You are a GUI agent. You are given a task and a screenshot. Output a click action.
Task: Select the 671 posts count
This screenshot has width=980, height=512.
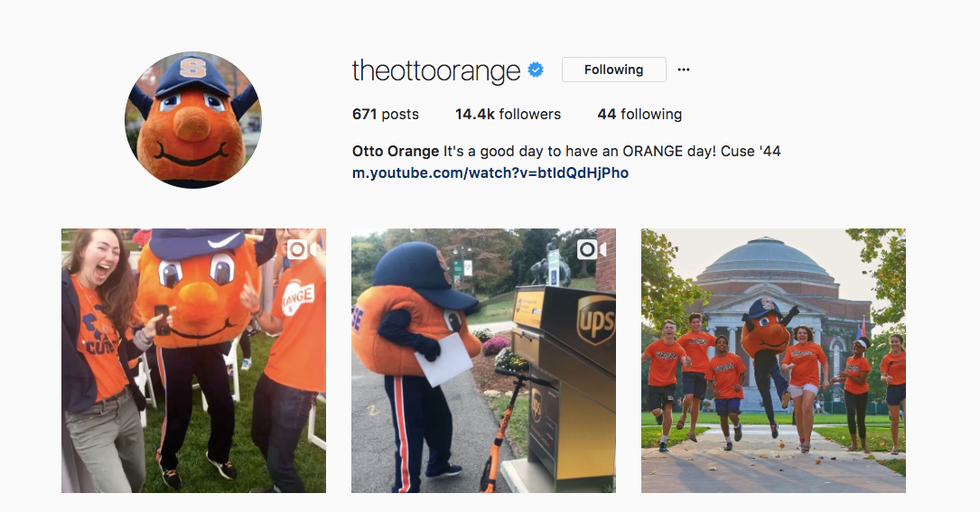(385, 114)
